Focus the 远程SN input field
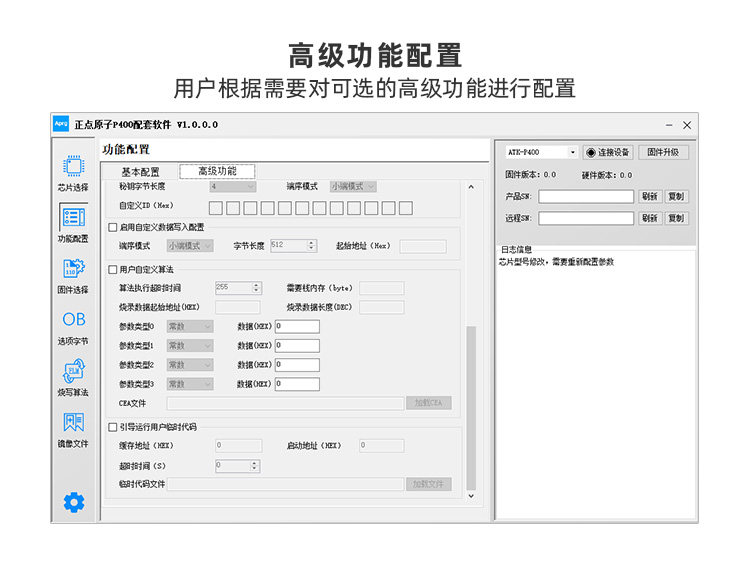Screen dimensions: 750x578 (x=586, y=218)
